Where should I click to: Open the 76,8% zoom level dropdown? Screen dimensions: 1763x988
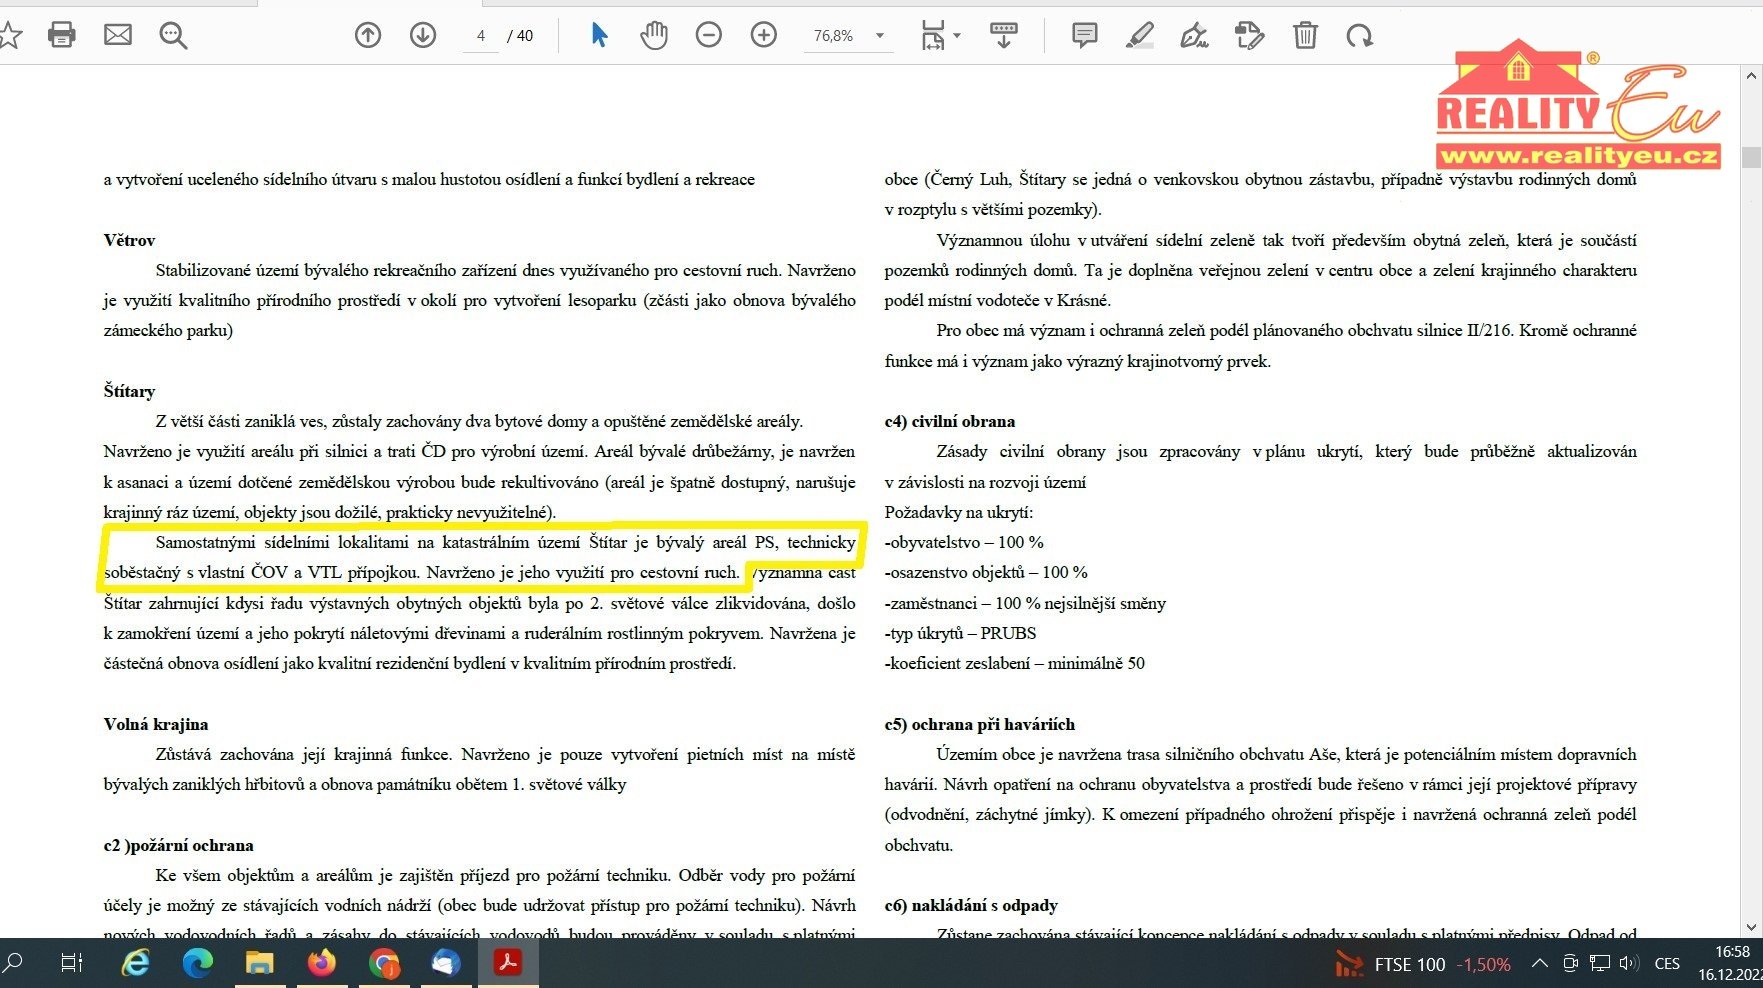point(879,36)
